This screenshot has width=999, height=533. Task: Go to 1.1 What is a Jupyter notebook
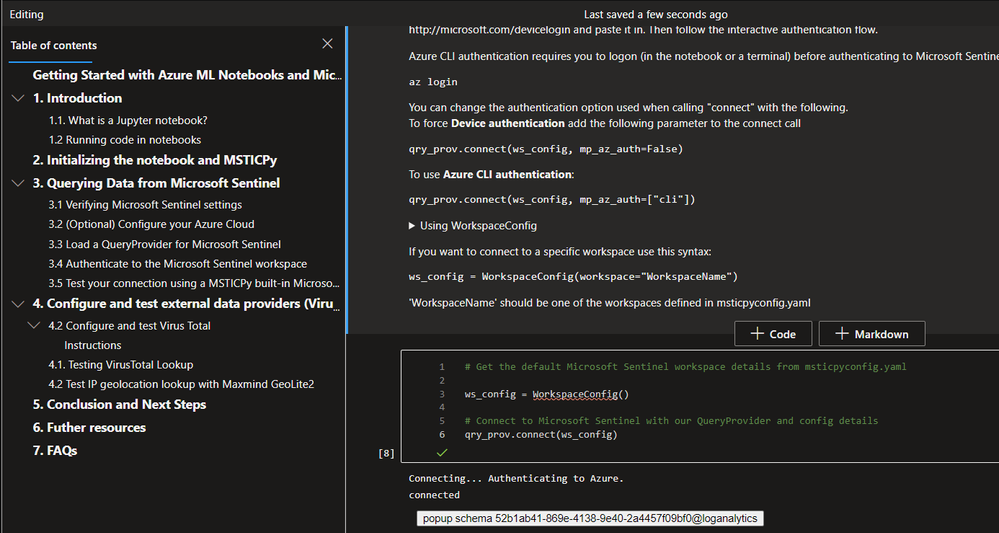tap(128, 120)
